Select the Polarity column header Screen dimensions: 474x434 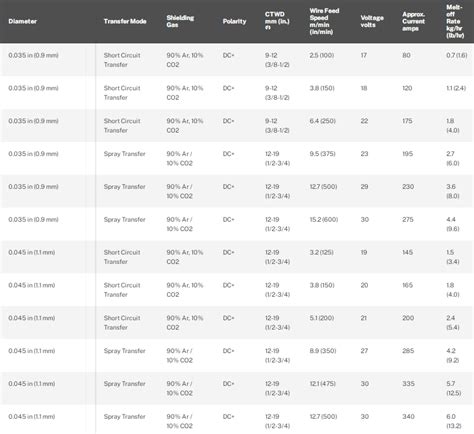click(234, 21)
